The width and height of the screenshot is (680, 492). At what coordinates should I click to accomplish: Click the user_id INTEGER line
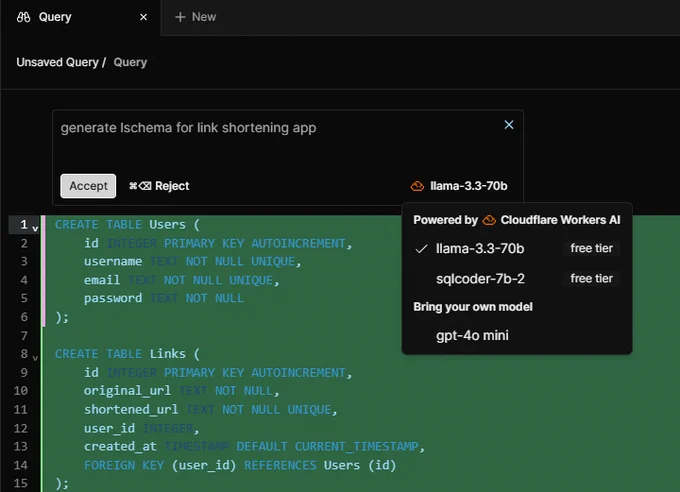141,428
